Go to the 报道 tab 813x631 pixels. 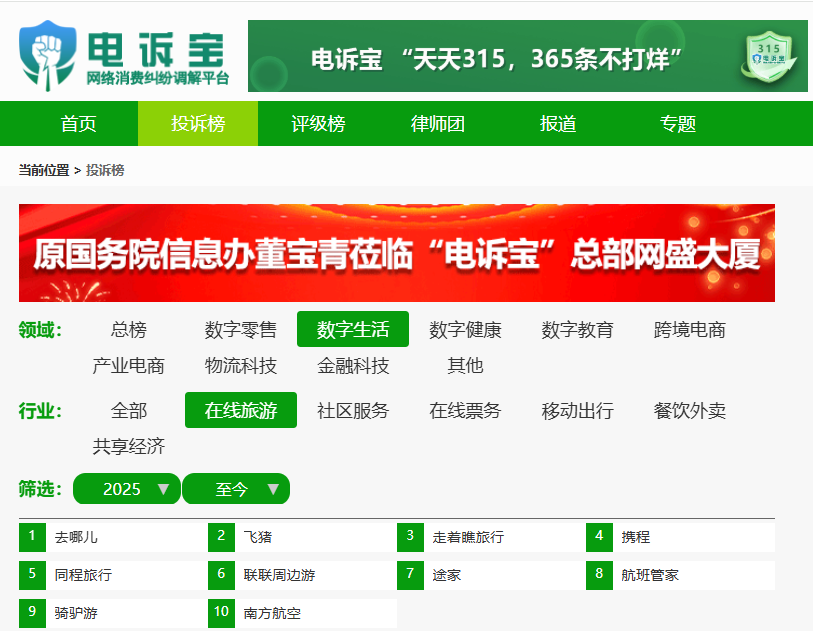557,123
